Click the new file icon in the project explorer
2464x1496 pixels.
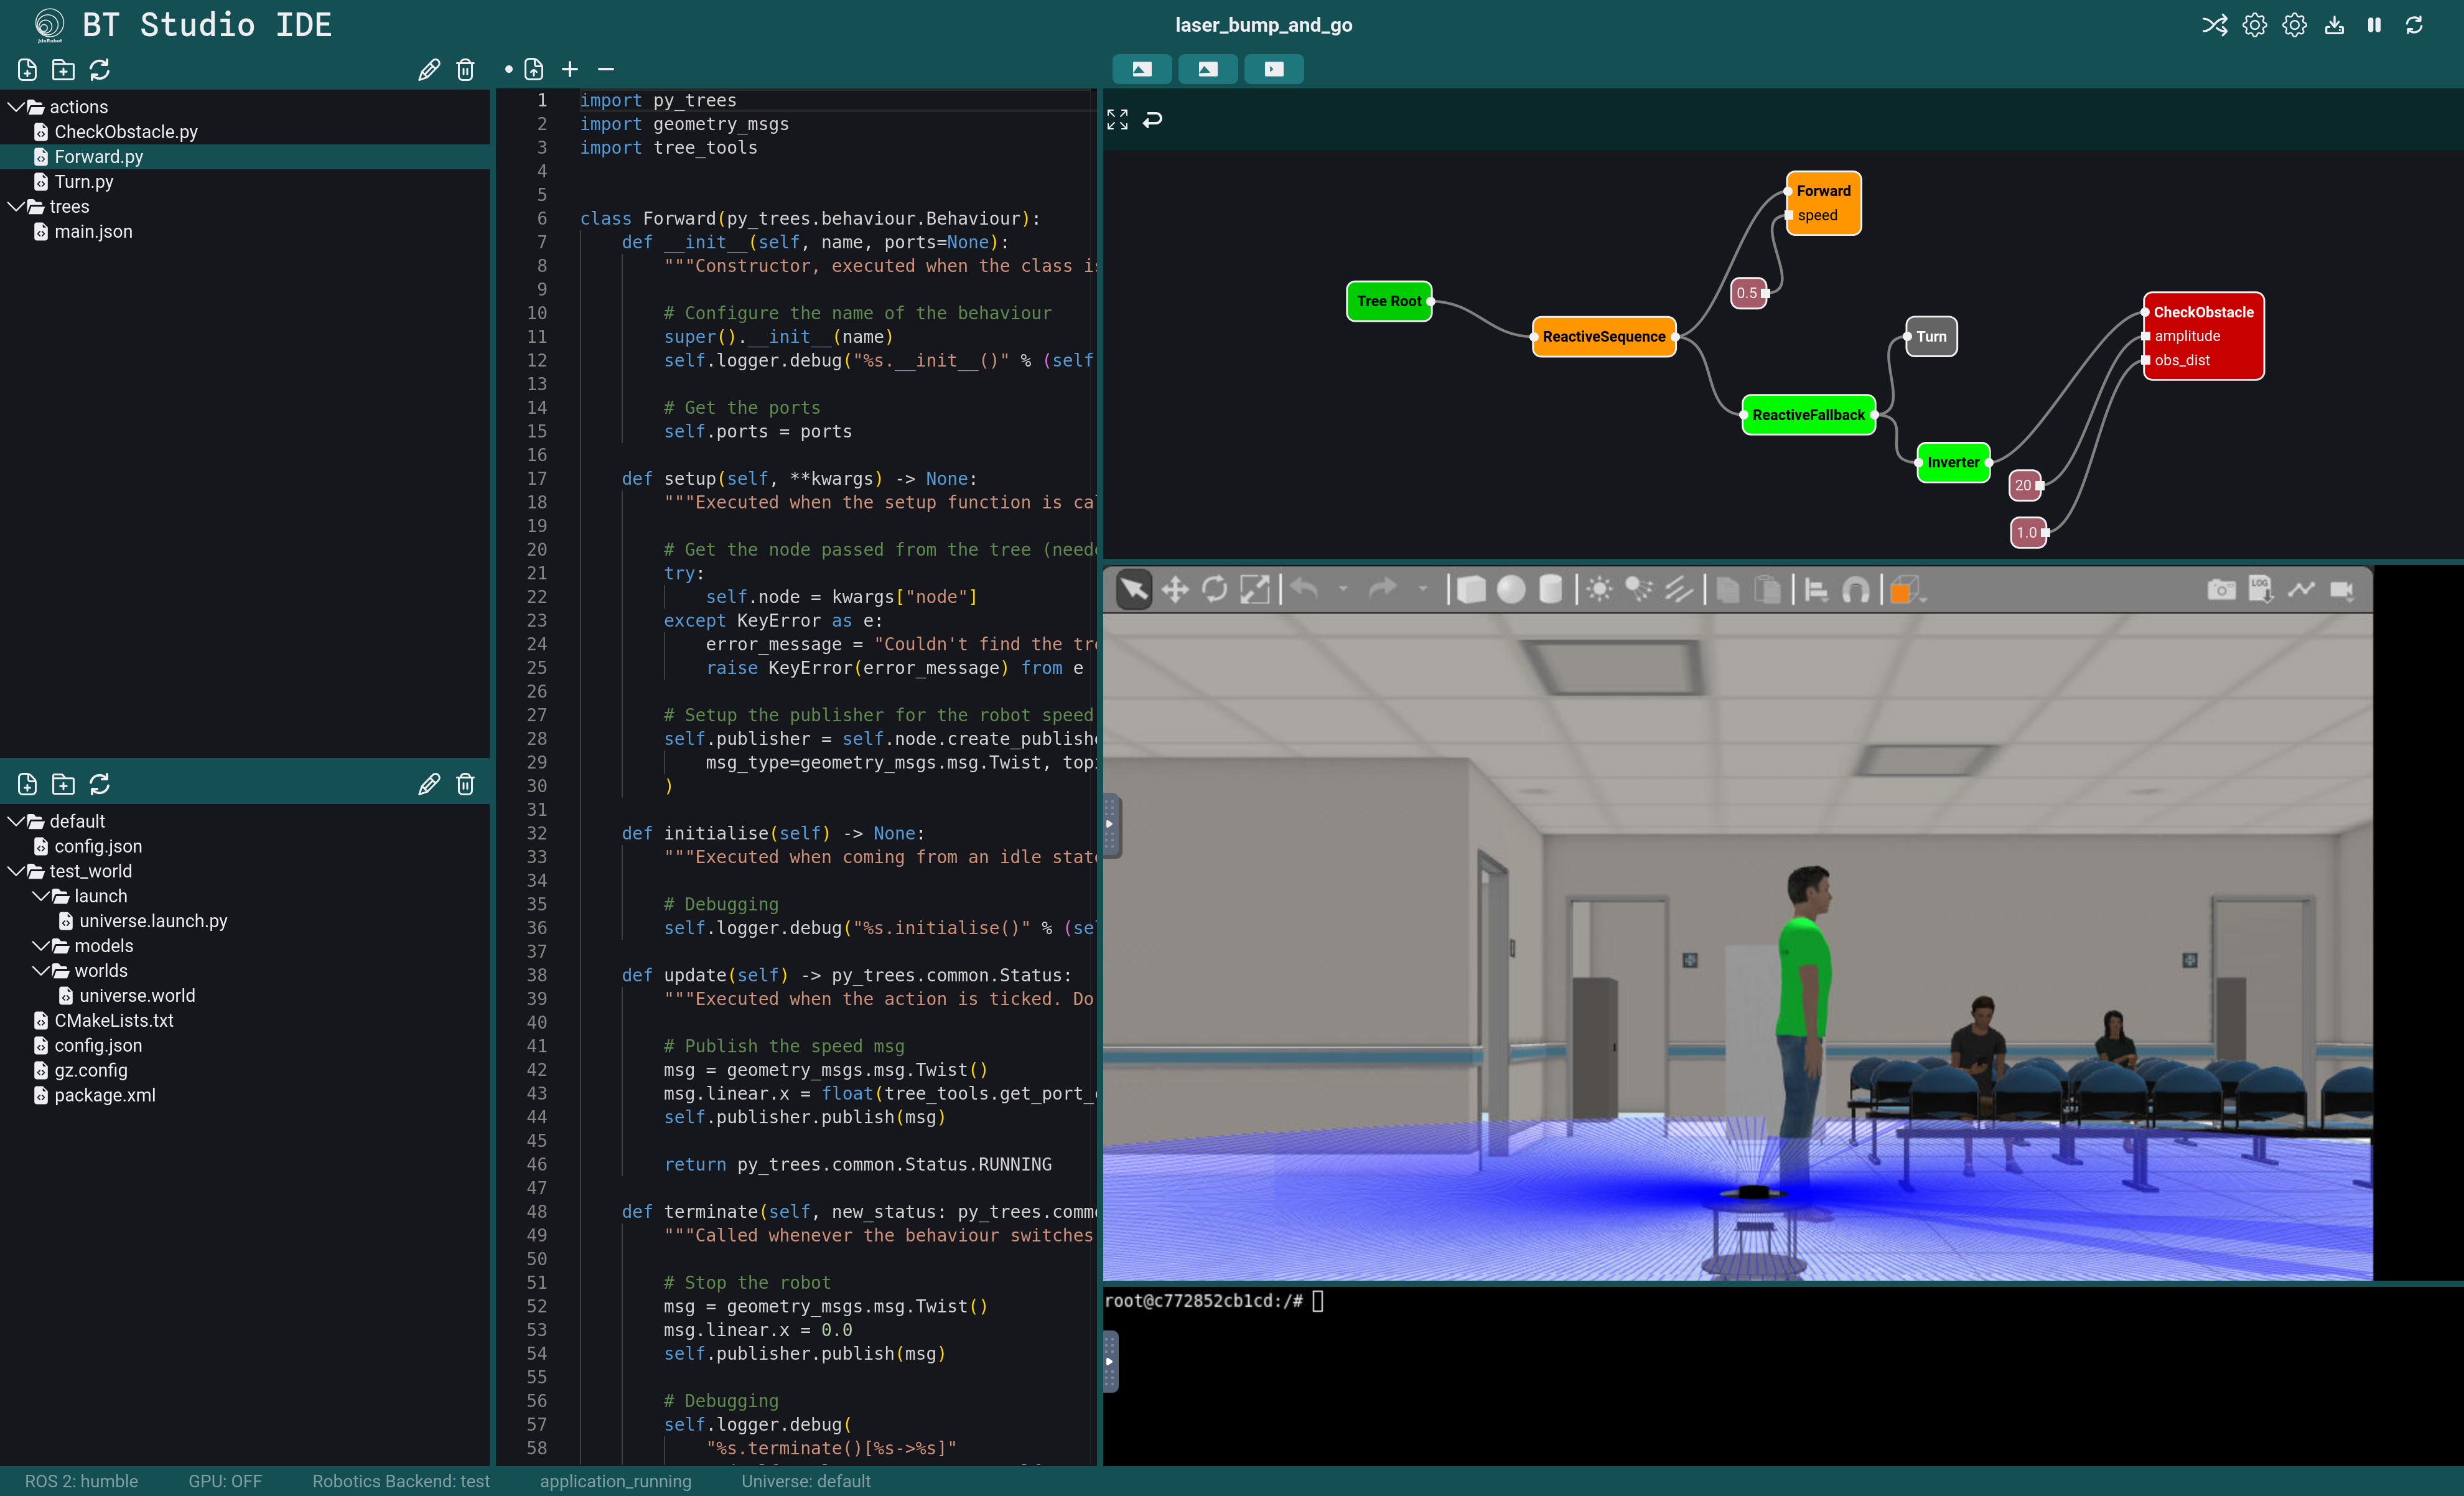point(27,70)
